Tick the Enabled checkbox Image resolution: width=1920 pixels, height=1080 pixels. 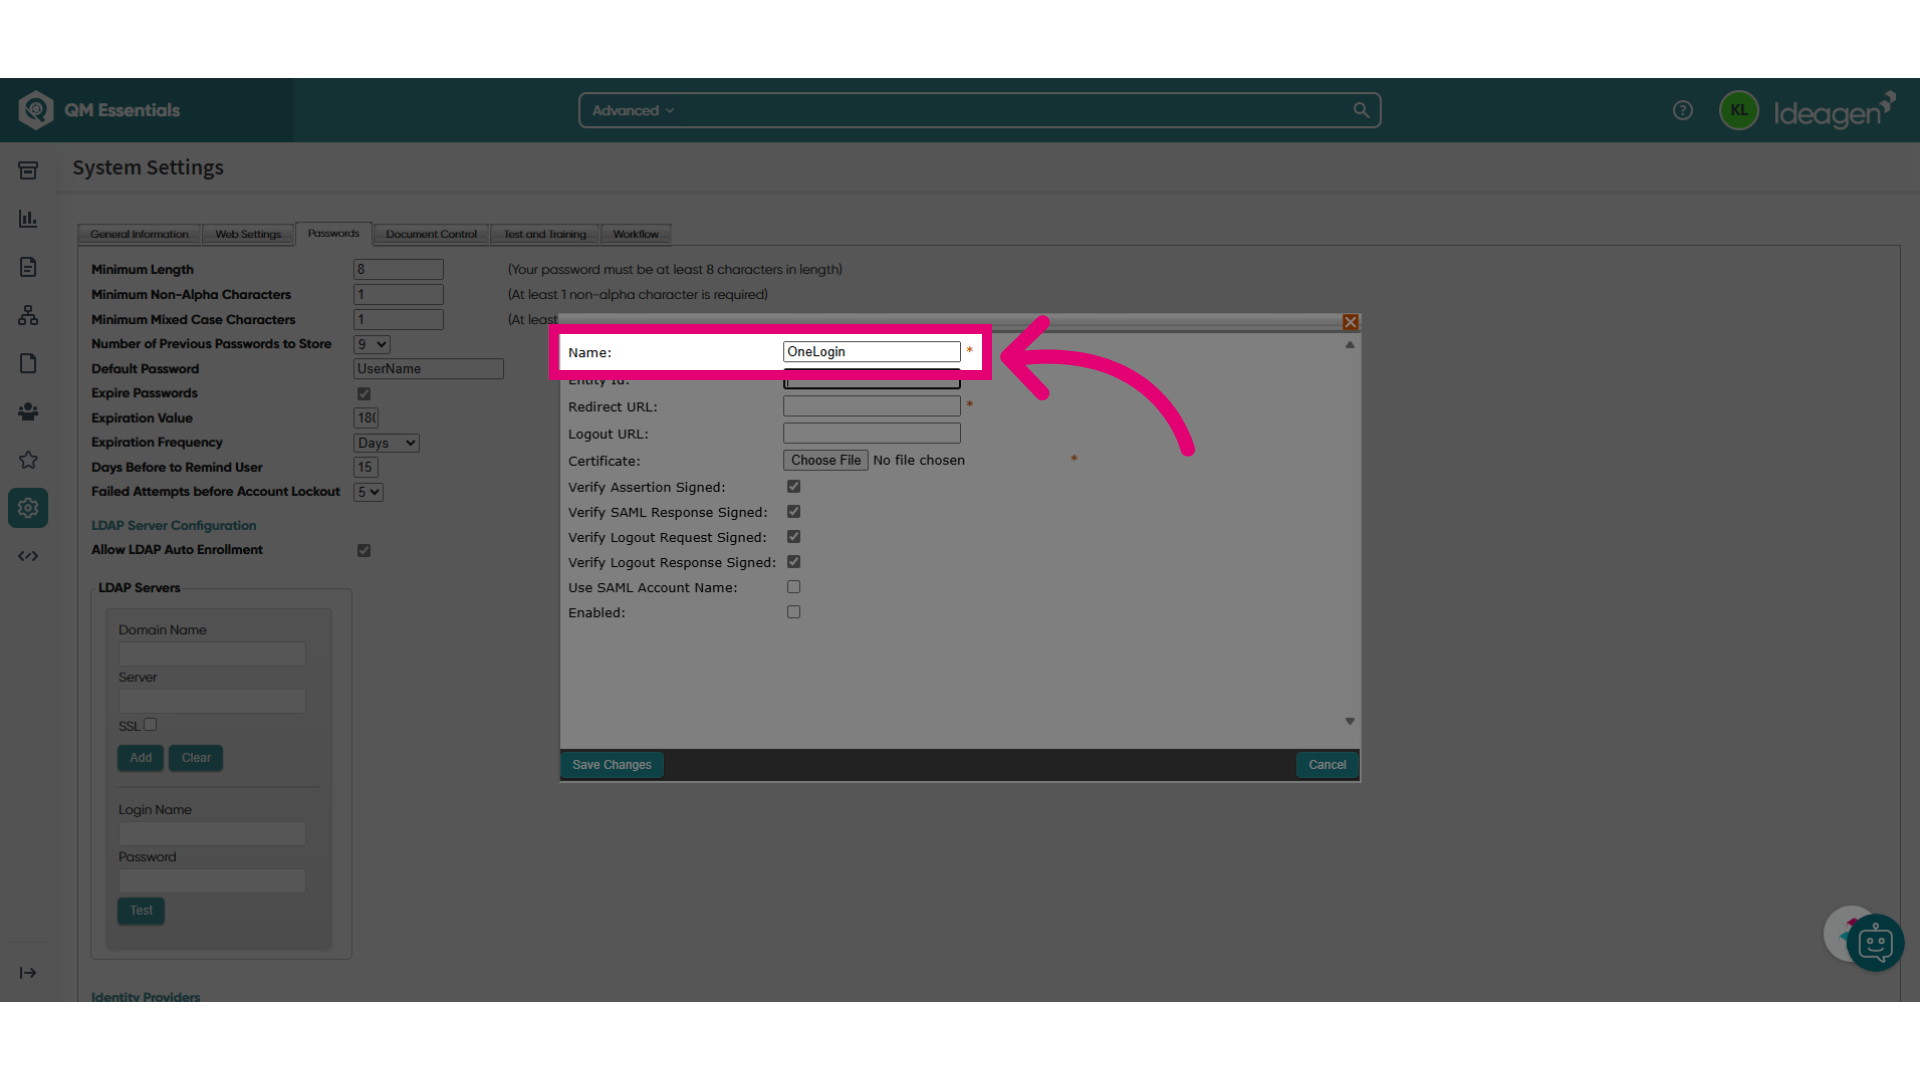click(x=794, y=612)
